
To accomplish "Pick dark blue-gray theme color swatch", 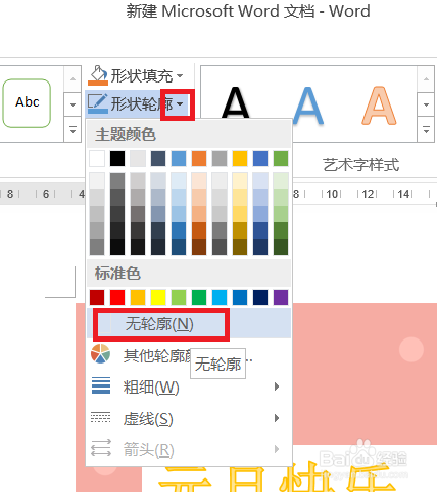I will coord(158,158).
